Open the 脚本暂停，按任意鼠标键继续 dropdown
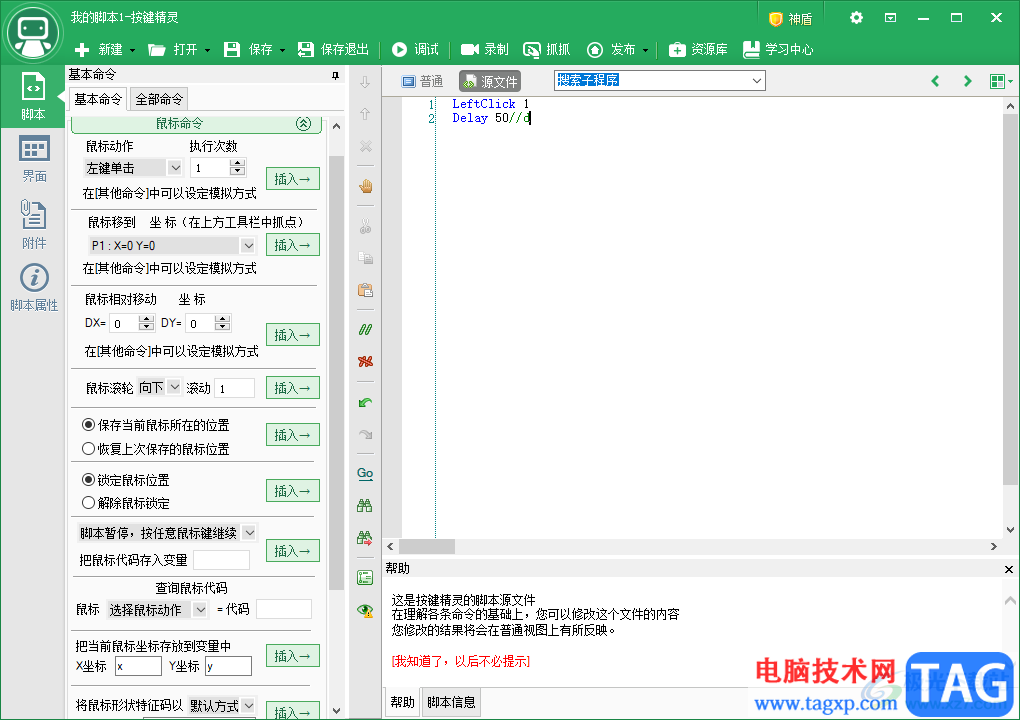 (x=167, y=533)
